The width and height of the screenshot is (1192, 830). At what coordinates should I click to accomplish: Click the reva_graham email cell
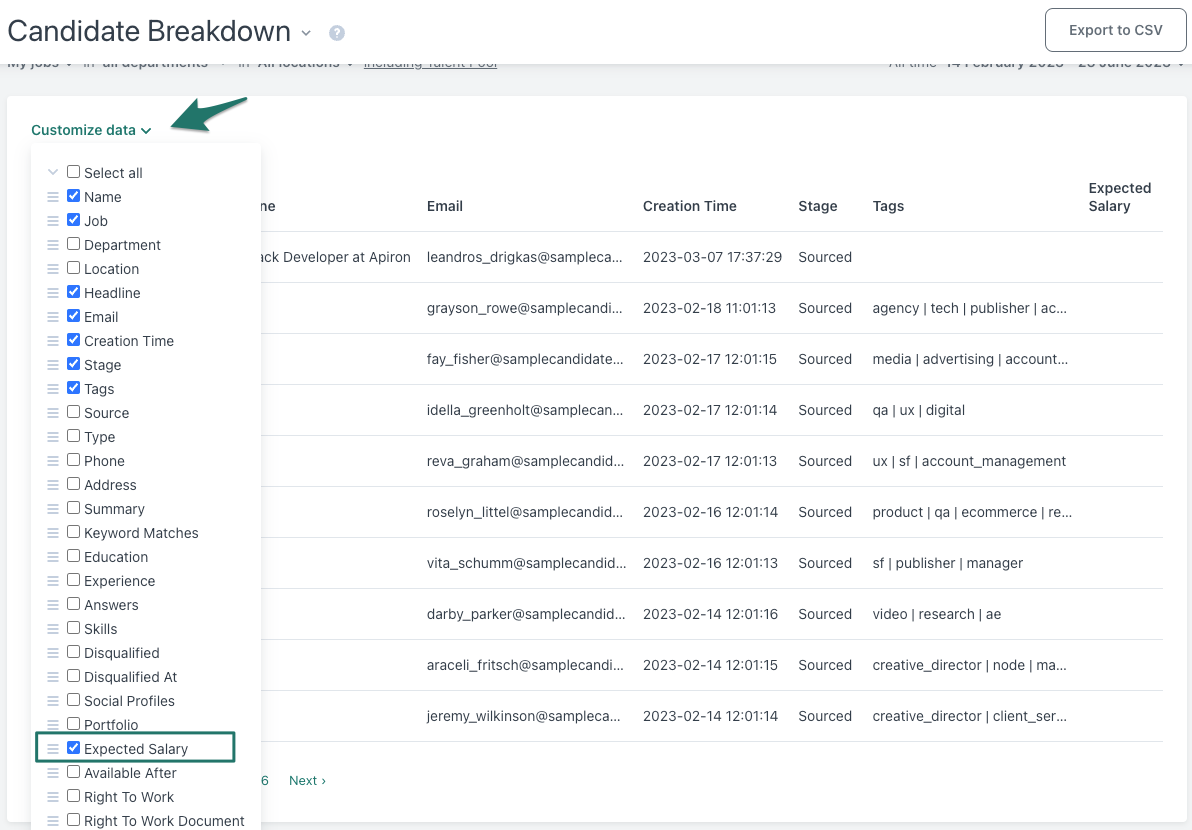525,461
